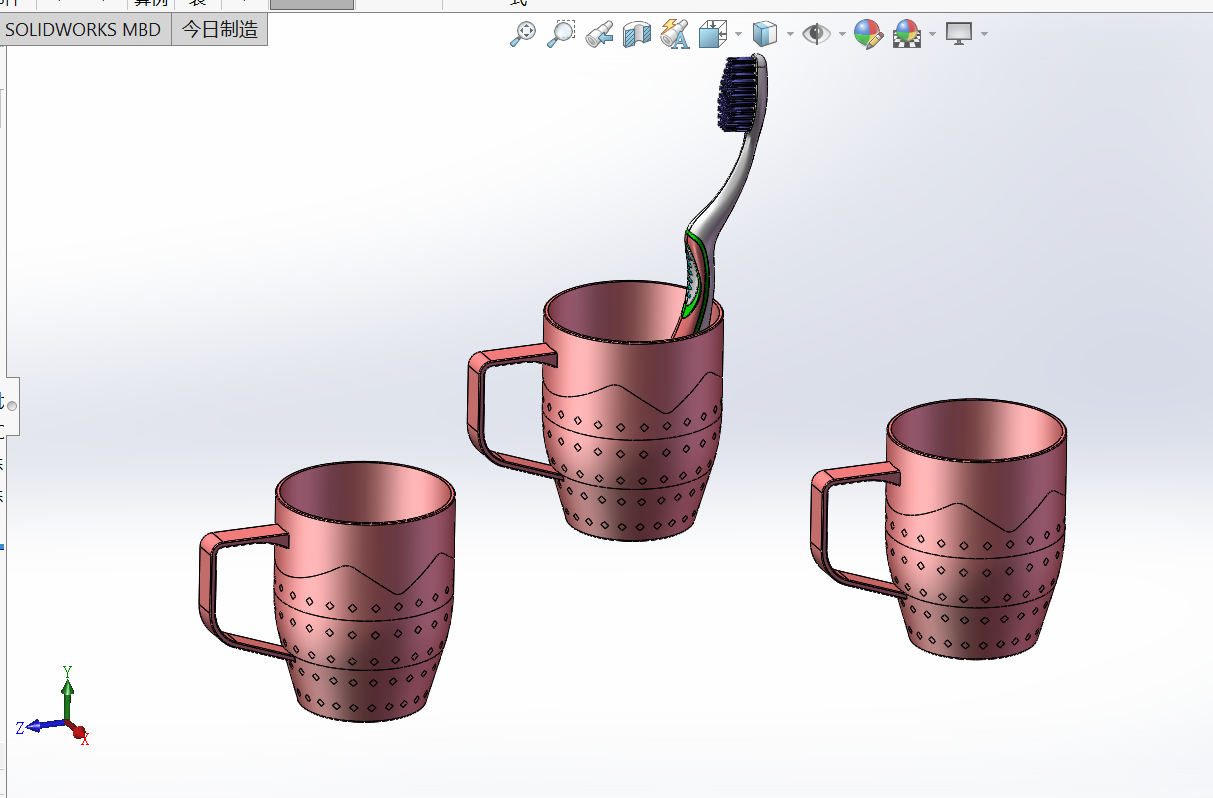Expand the Display Style dropdown arrow
1213x798 pixels.
click(x=790, y=34)
